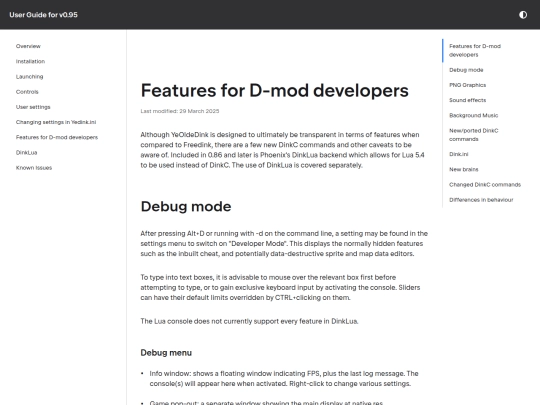Click the paragraph beginning "Although YeOldeDink is designed"
This screenshot has width=540, height=405.
point(282,150)
